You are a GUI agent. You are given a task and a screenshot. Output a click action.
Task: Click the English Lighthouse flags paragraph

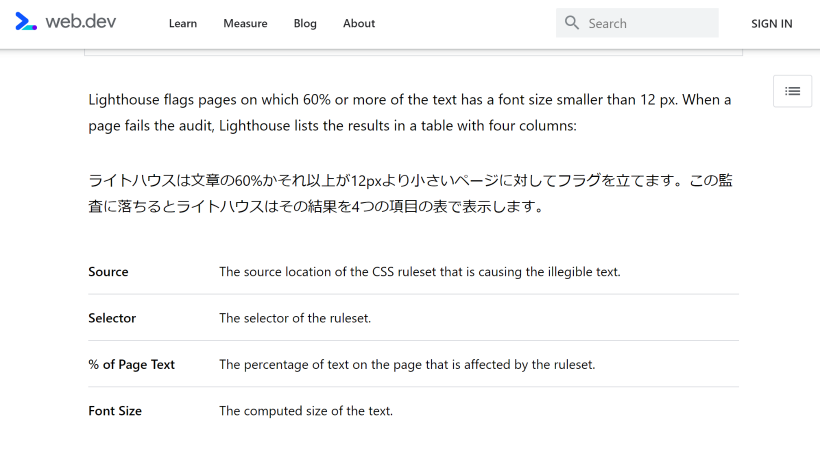409,113
